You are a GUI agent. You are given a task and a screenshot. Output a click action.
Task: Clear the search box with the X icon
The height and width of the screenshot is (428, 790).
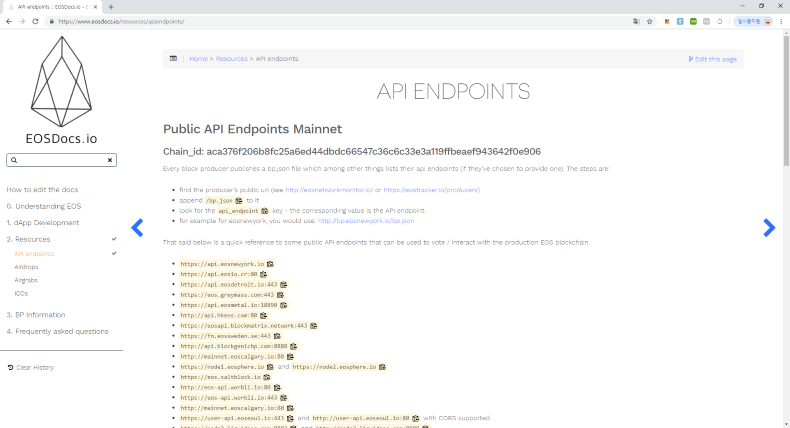[x=110, y=160]
